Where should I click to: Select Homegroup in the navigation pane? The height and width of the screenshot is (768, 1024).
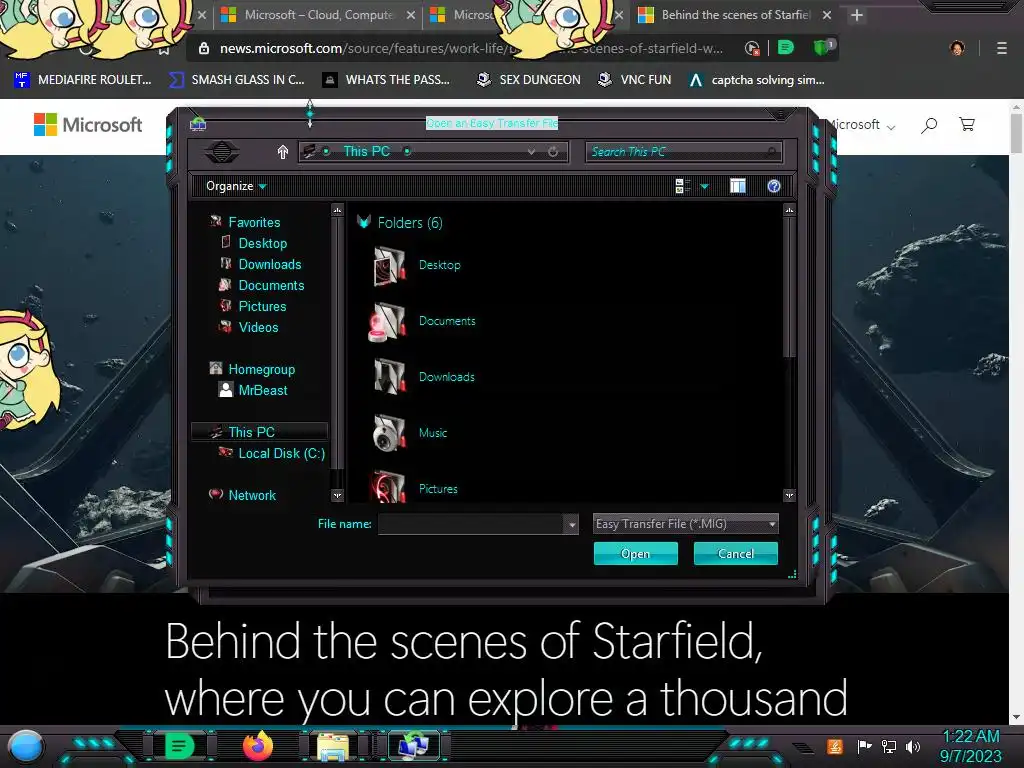pyautogui.click(x=261, y=369)
